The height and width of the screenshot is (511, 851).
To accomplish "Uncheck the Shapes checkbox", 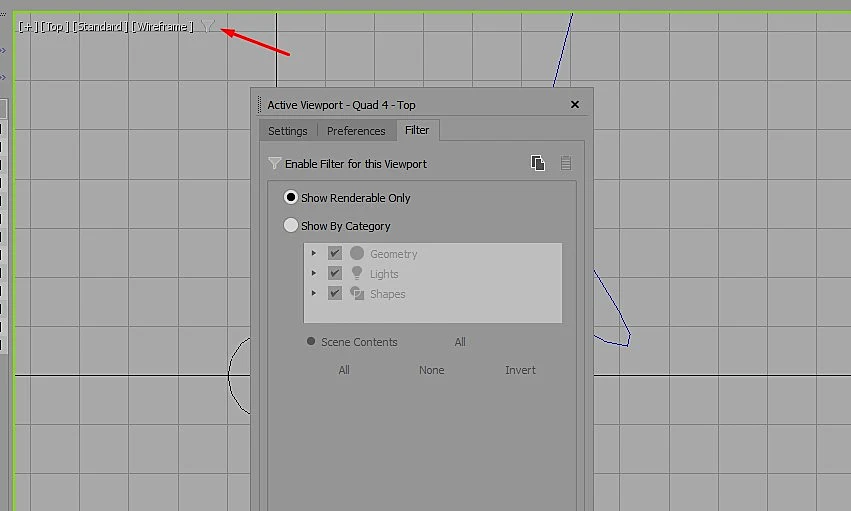I will pos(334,293).
